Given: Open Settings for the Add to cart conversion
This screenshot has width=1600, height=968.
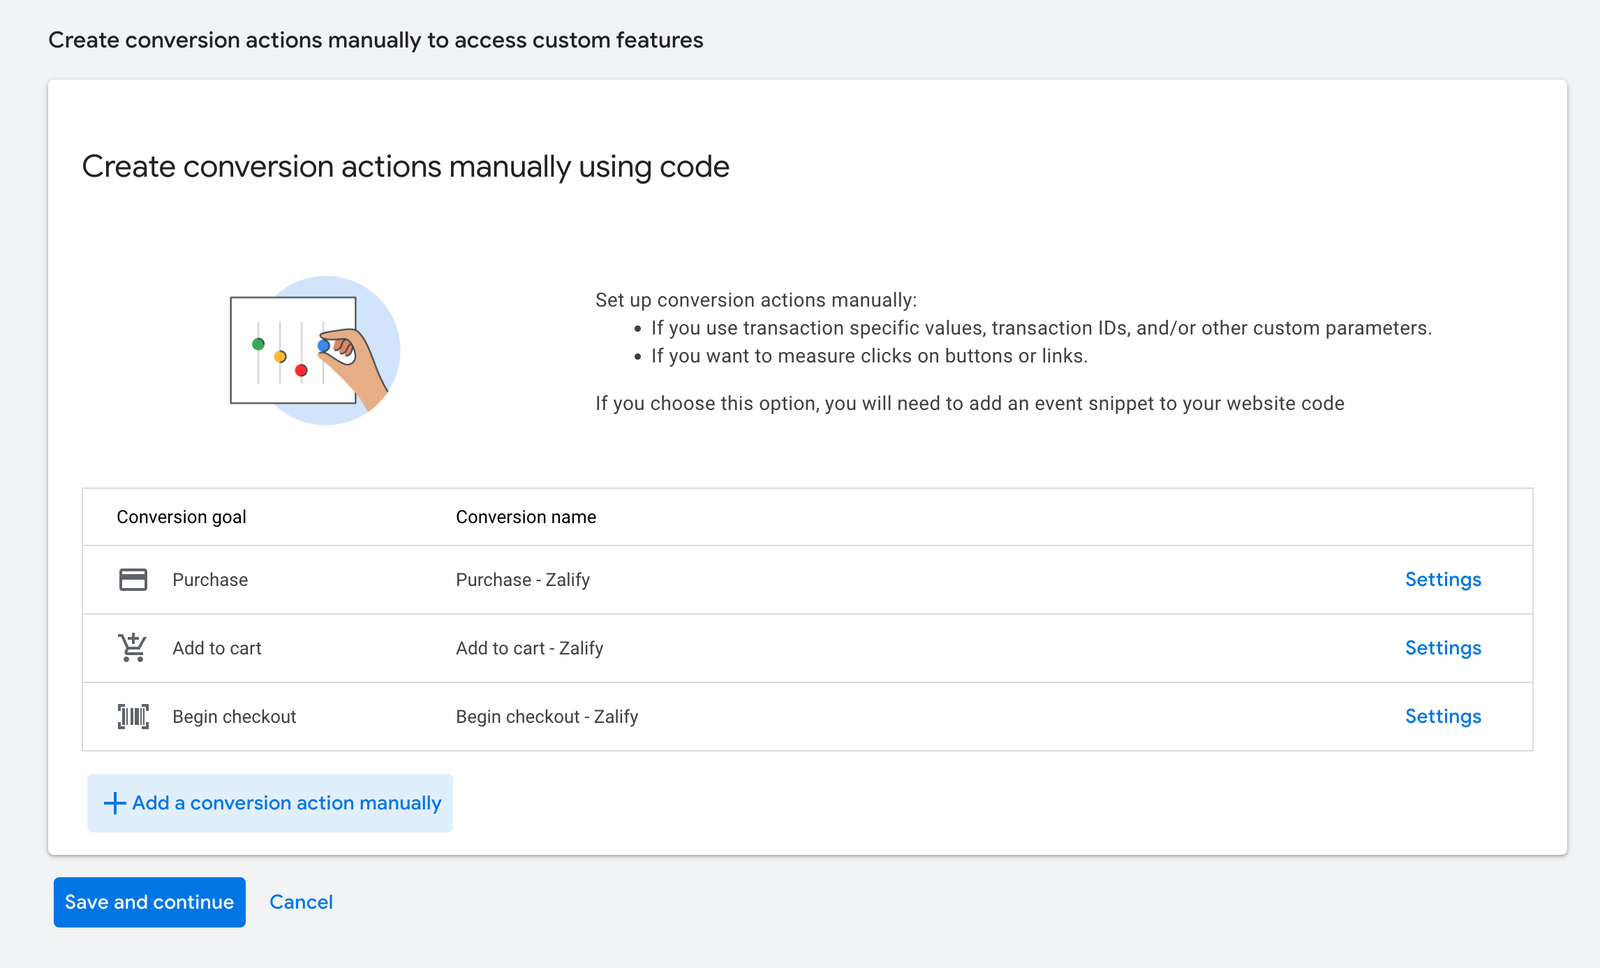Looking at the screenshot, I should [x=1442, y=648].
